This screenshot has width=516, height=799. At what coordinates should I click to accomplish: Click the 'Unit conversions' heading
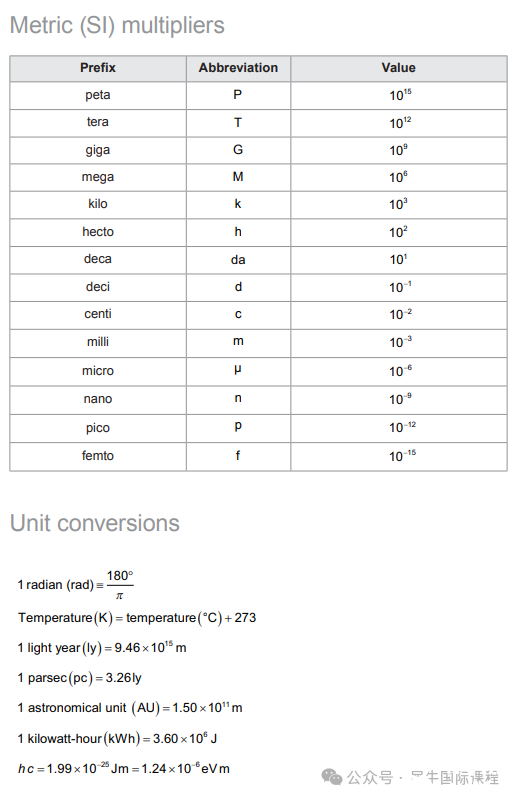tap(95, 523)
